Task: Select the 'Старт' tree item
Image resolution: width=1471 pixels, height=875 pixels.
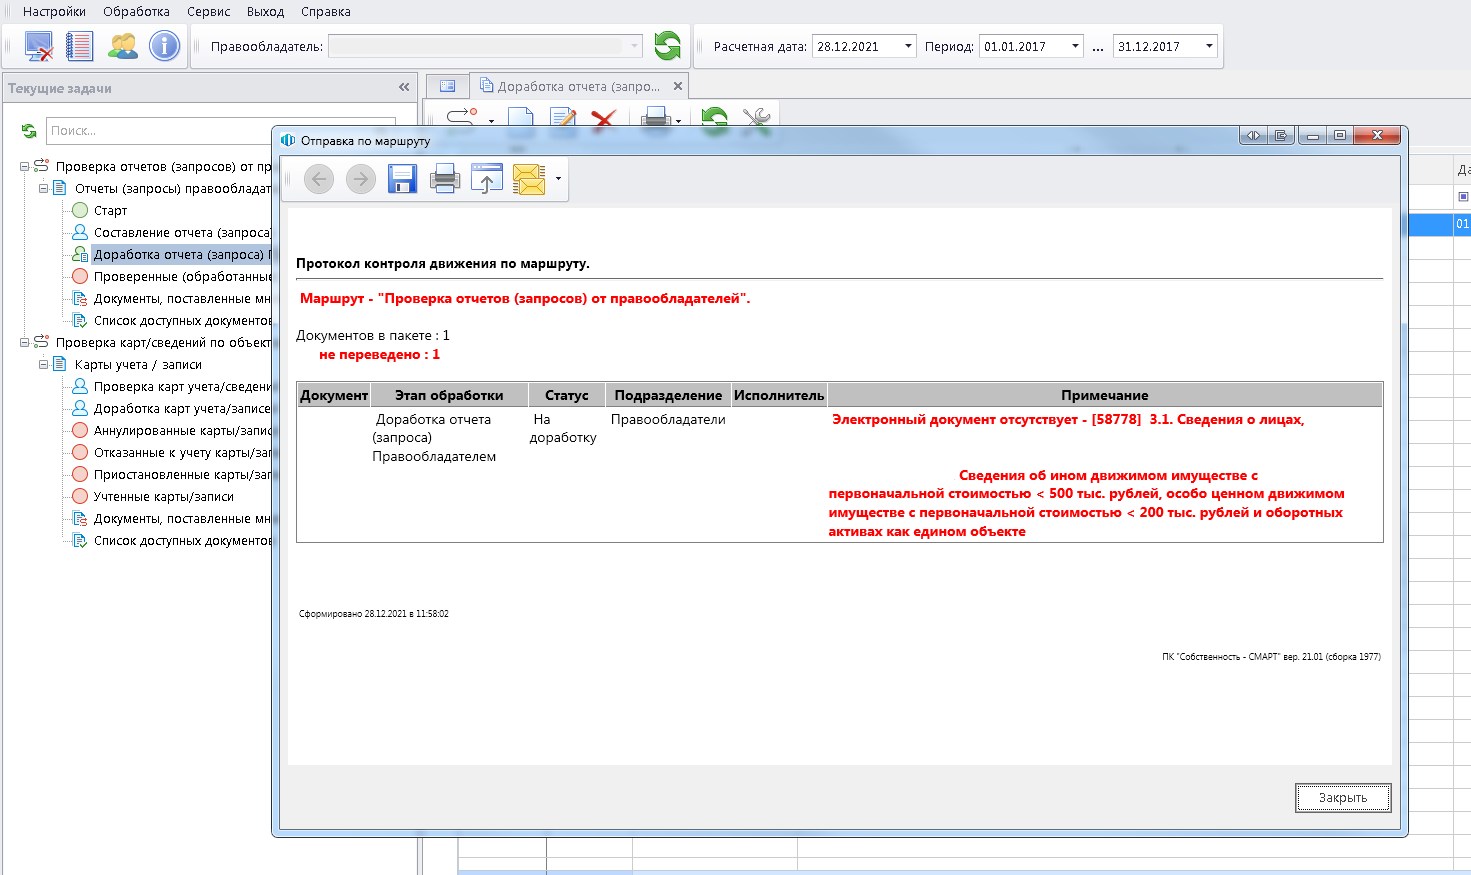Action: [x=110, y=211]
